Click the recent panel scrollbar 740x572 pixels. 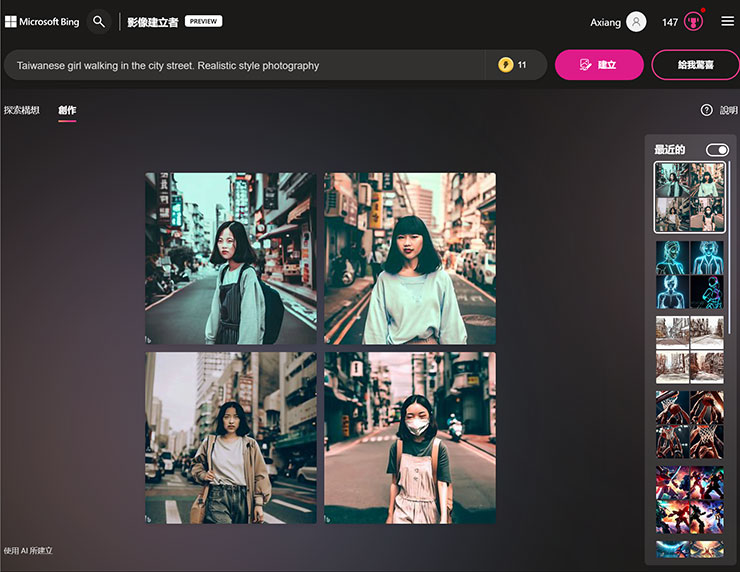pyautogui.click(x=730, y=248)
